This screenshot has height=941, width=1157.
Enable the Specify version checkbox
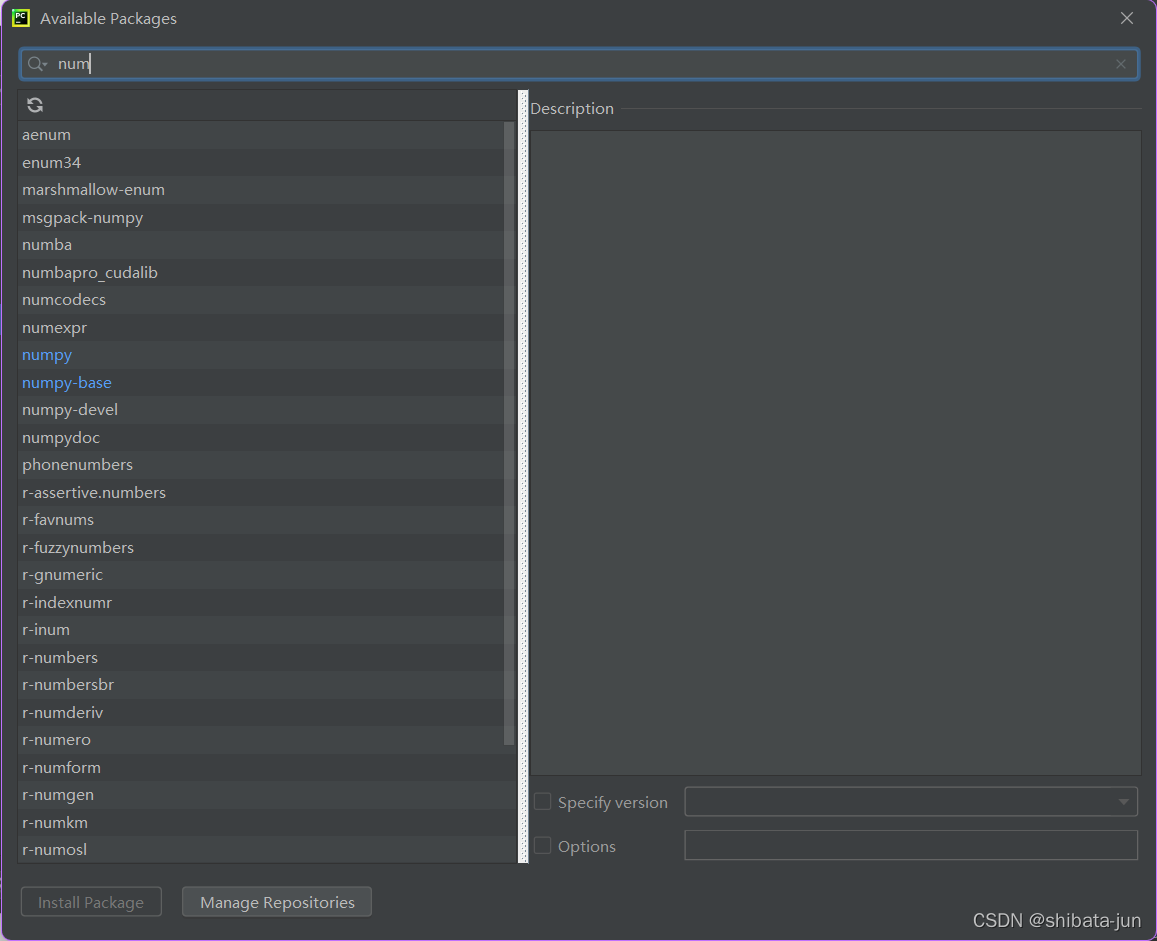pyautogui.click(x=543, y=801)
